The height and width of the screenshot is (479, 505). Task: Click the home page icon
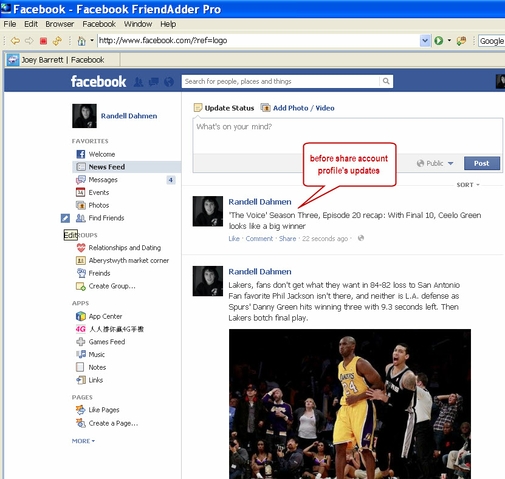81,41
